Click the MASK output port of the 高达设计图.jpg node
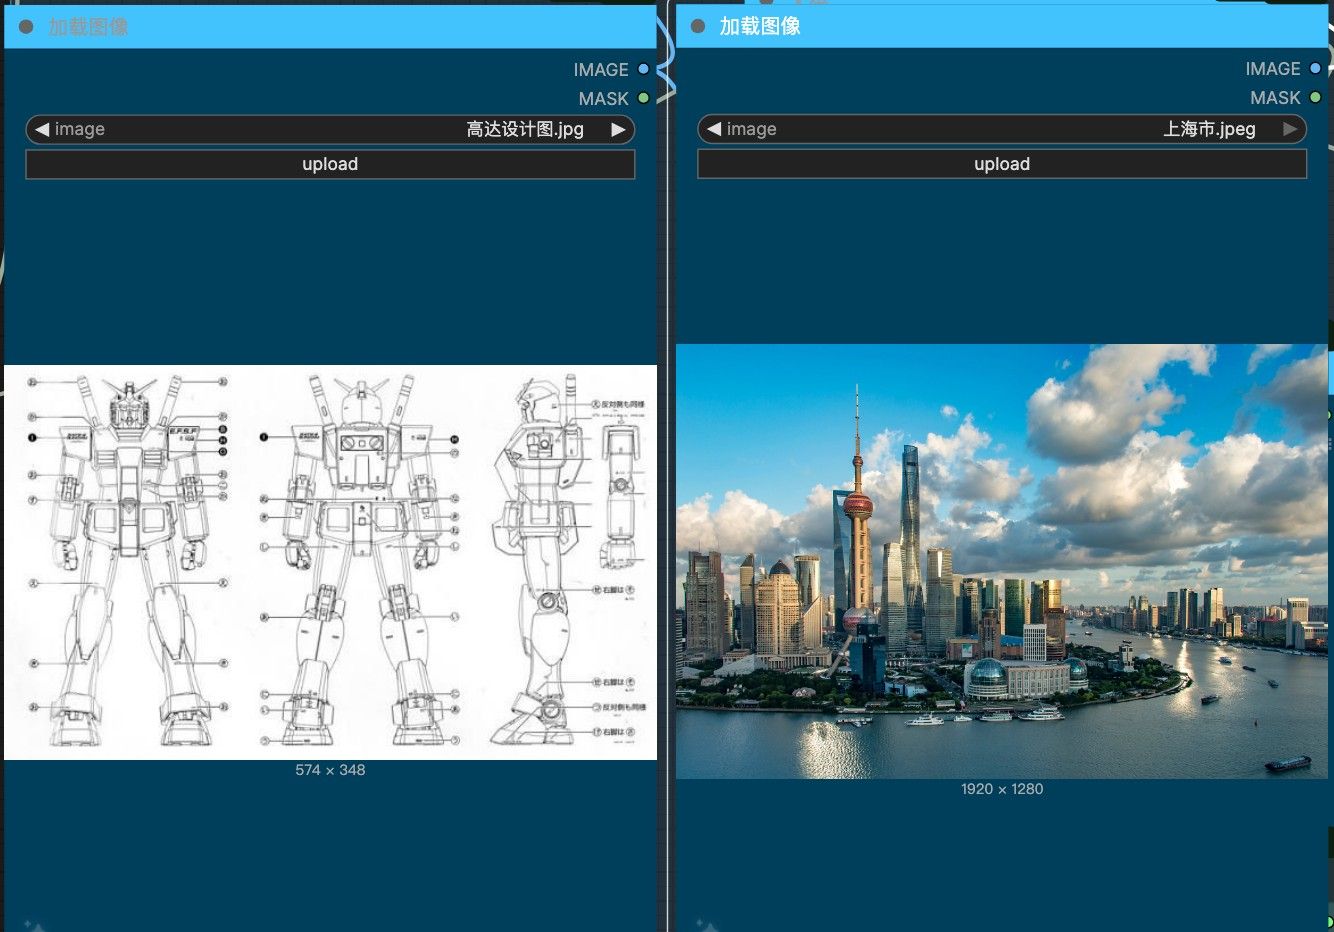1334x932 pixels. point(643,98)
